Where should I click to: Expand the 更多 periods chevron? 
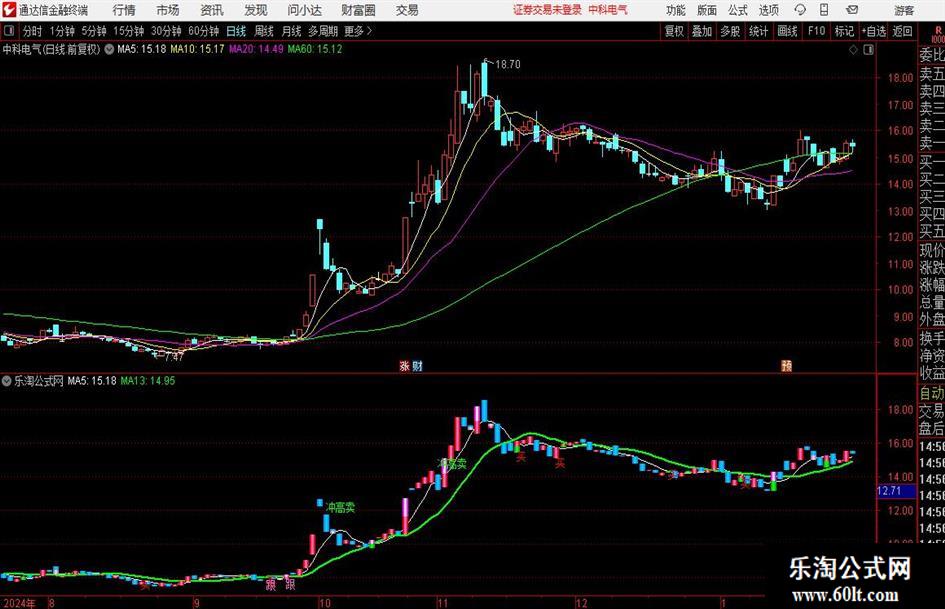359,31
